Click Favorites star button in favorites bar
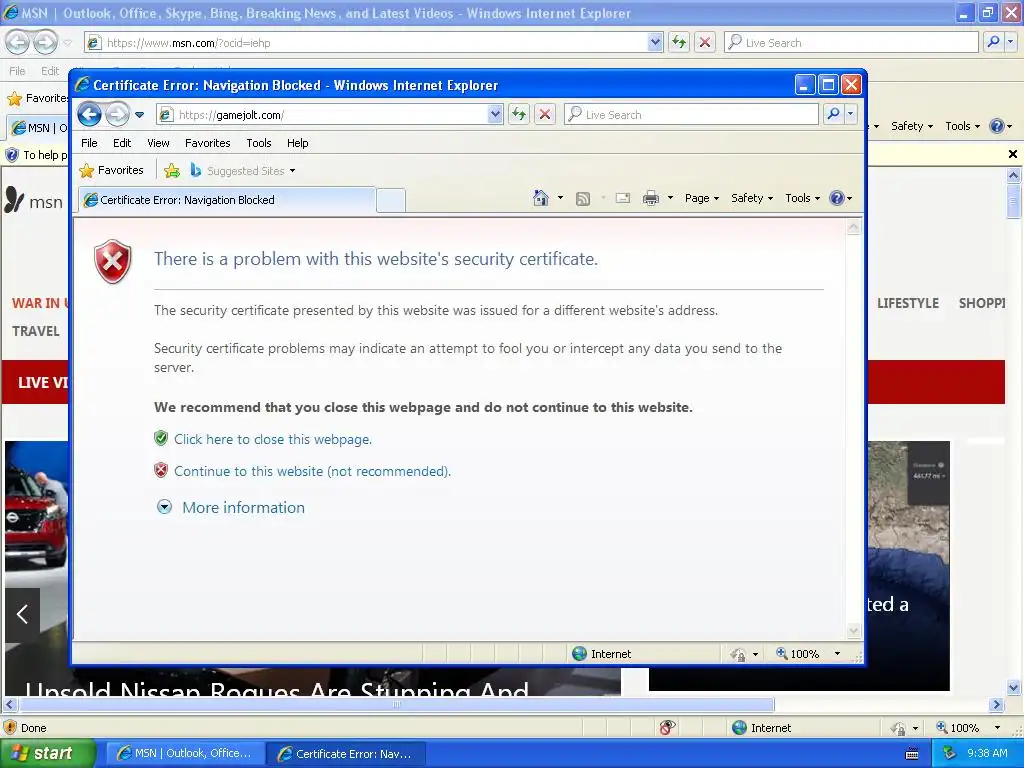The height and width of the screenshot is (768, 1024). click(x=111, y=170)
